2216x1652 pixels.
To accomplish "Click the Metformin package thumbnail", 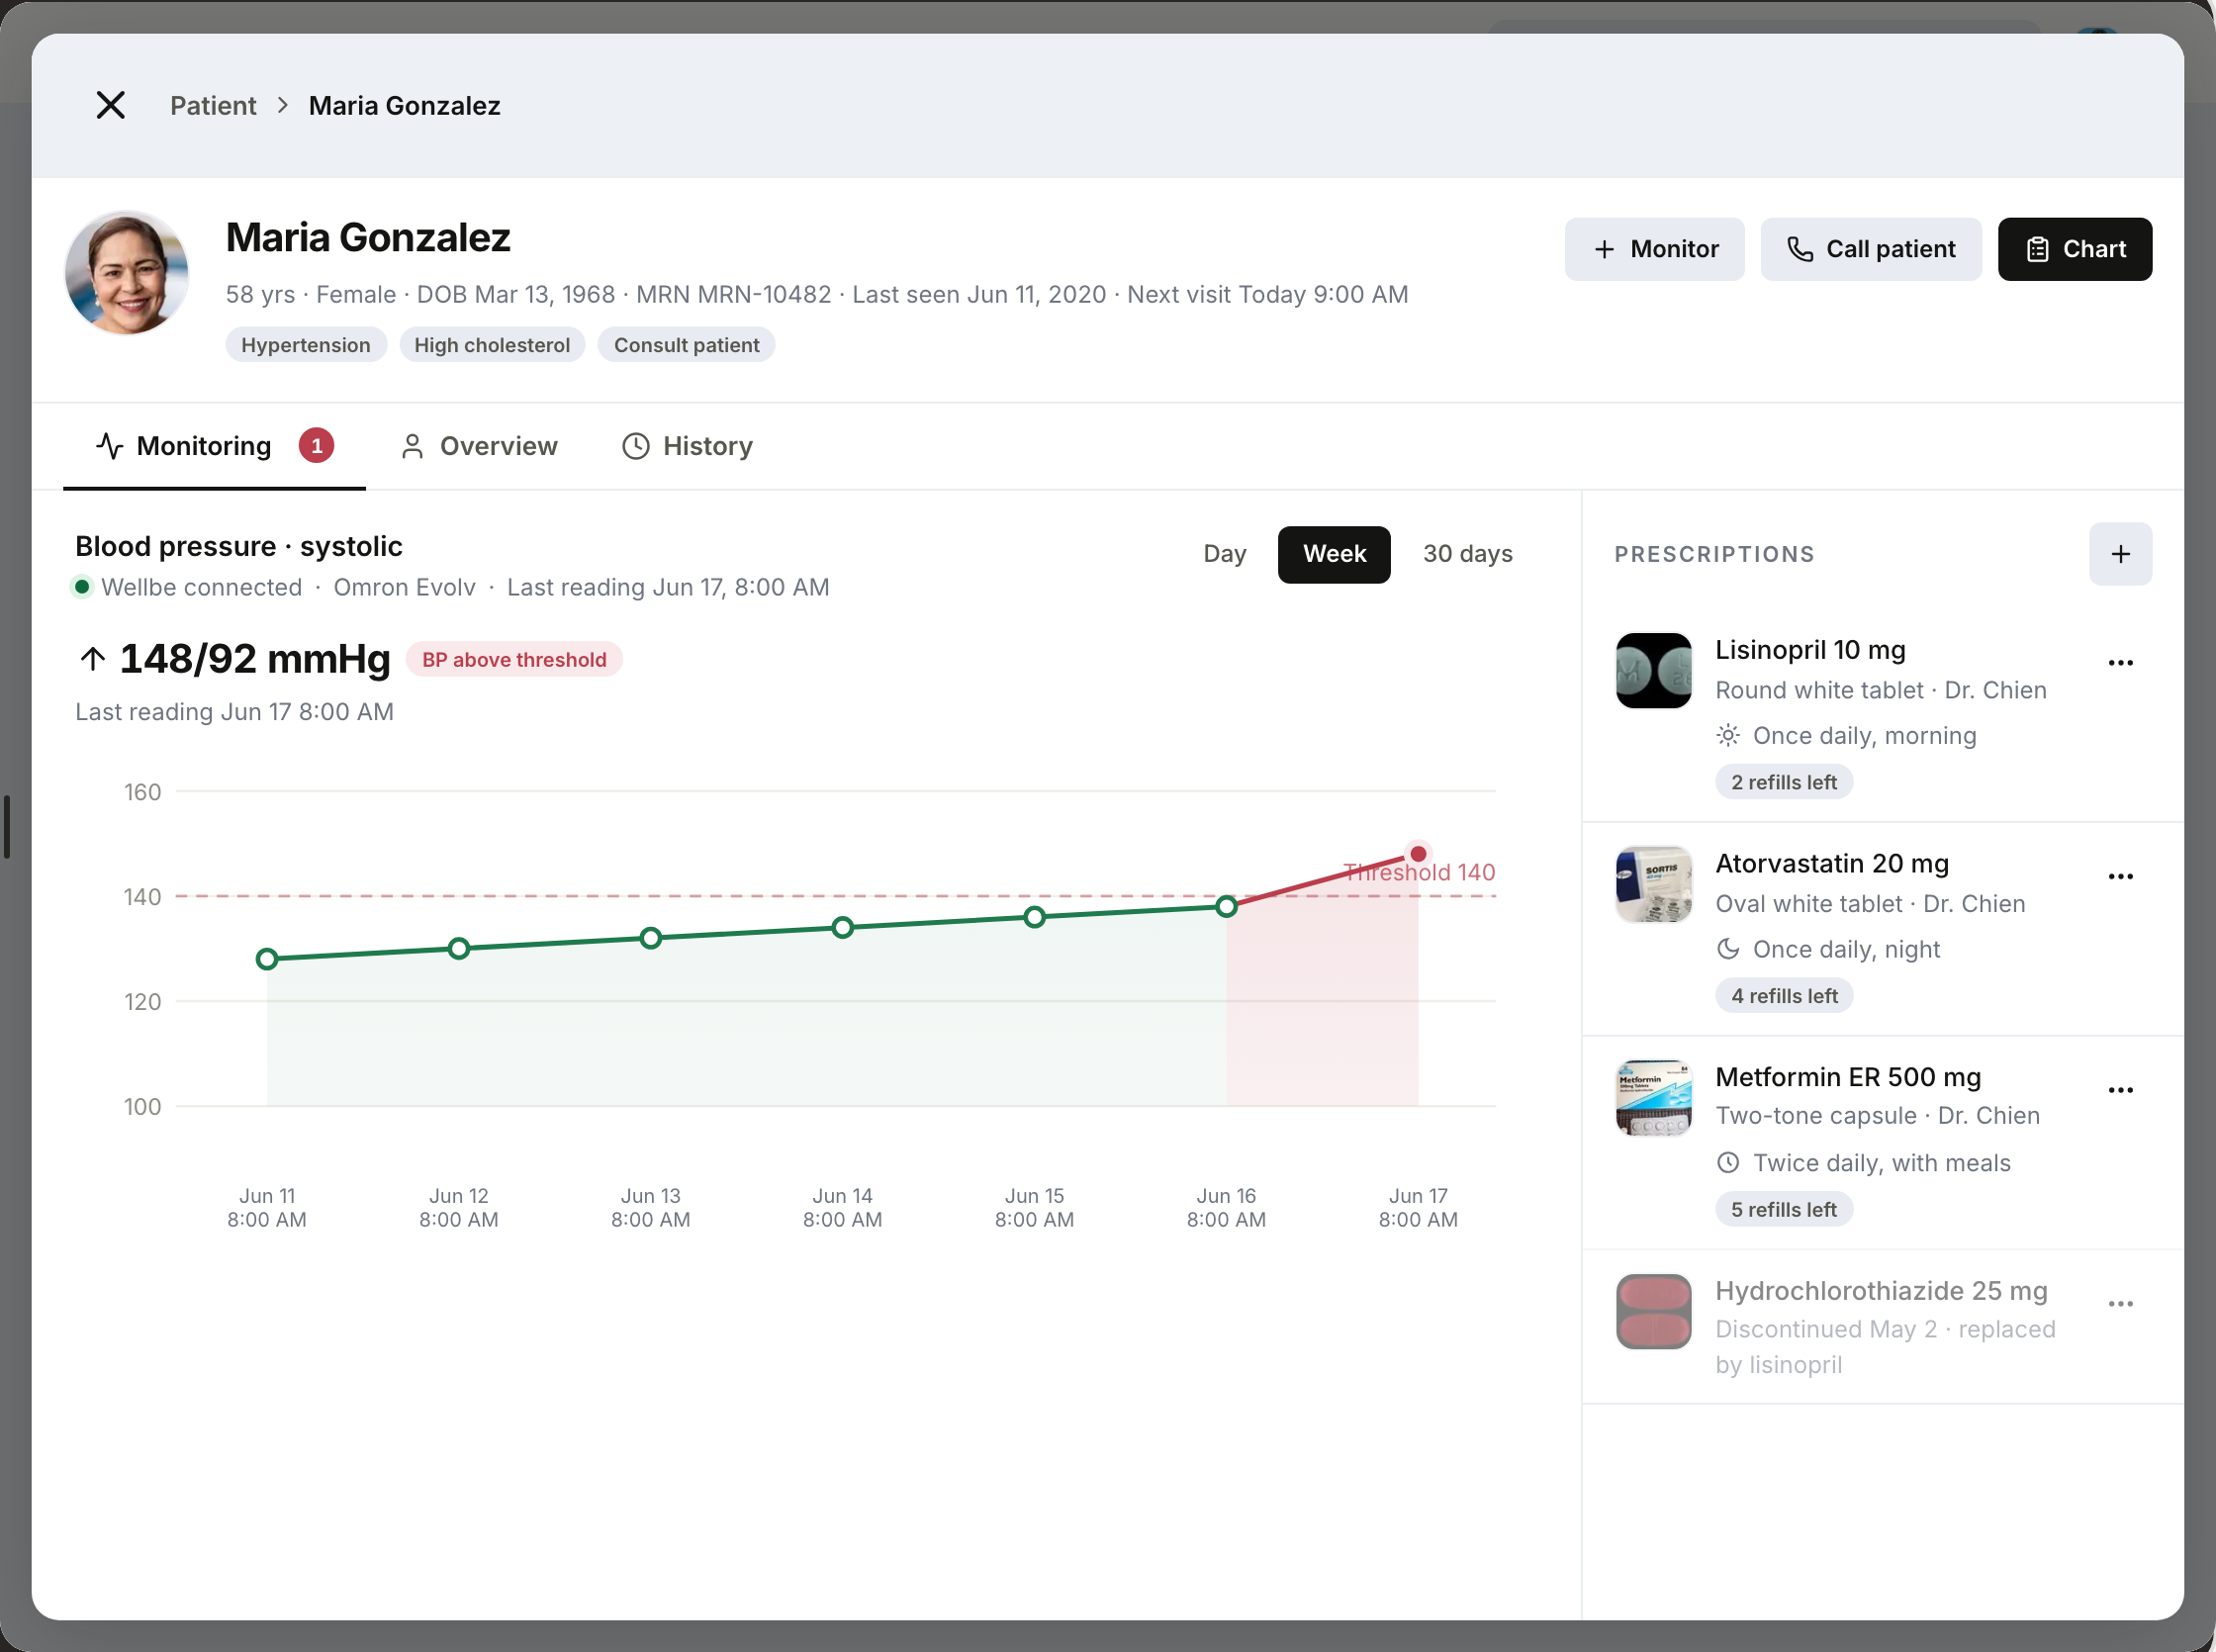I will 1653,1098.
